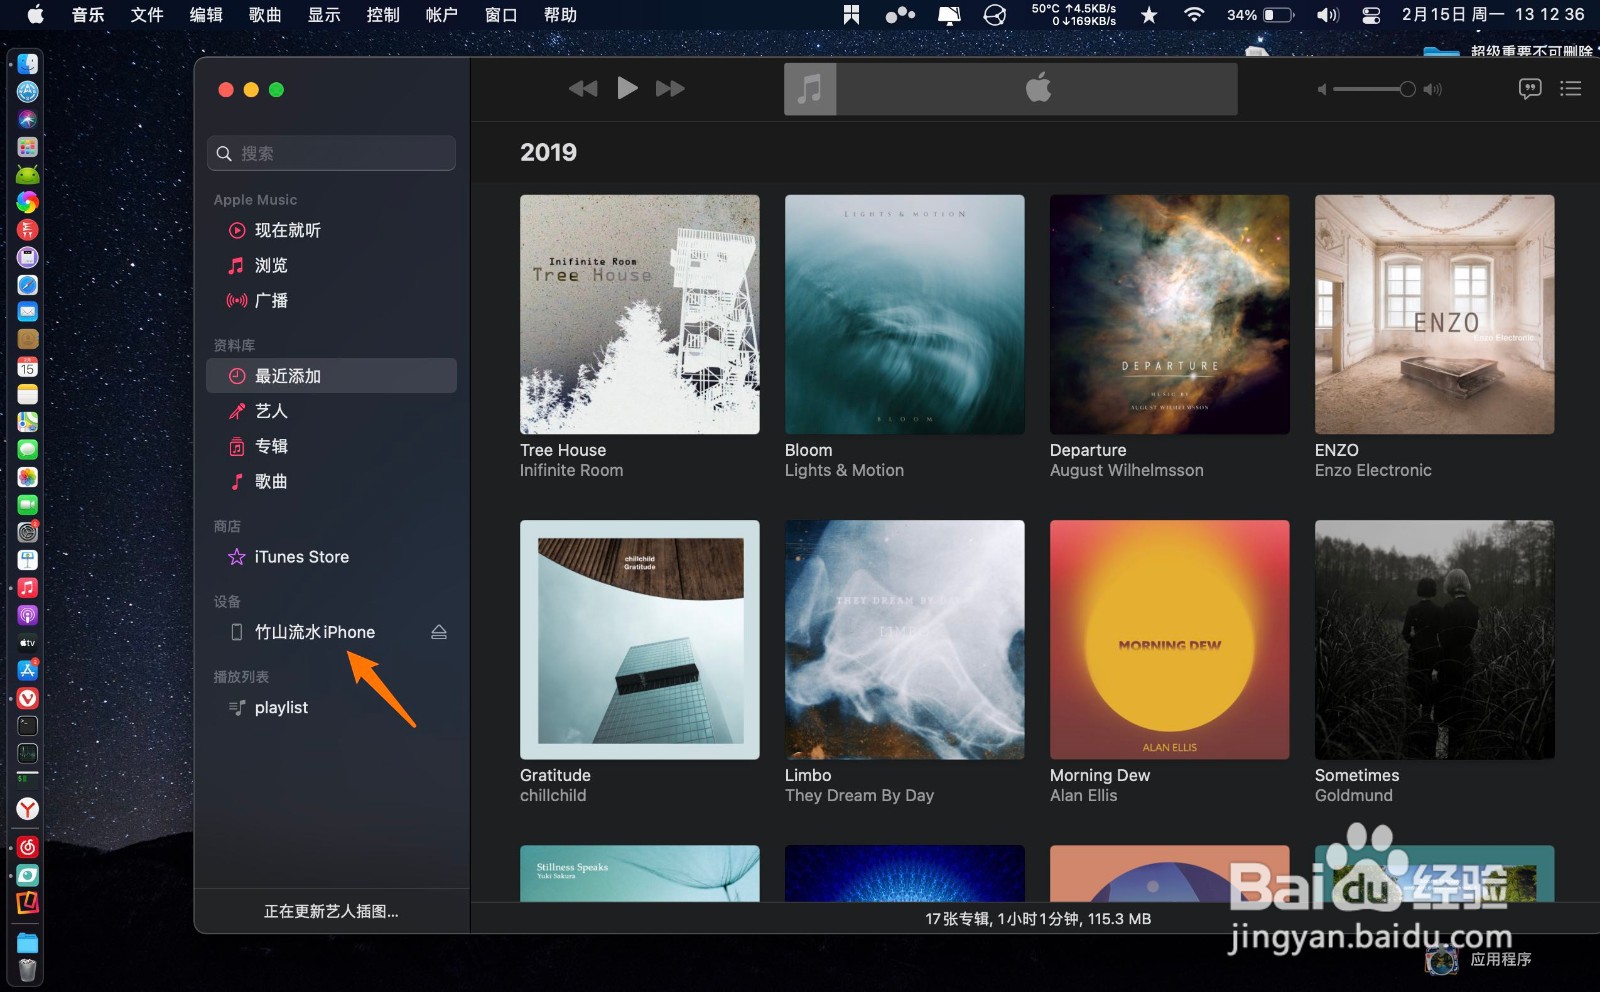Open the Music app in Dock

(28, 587)
